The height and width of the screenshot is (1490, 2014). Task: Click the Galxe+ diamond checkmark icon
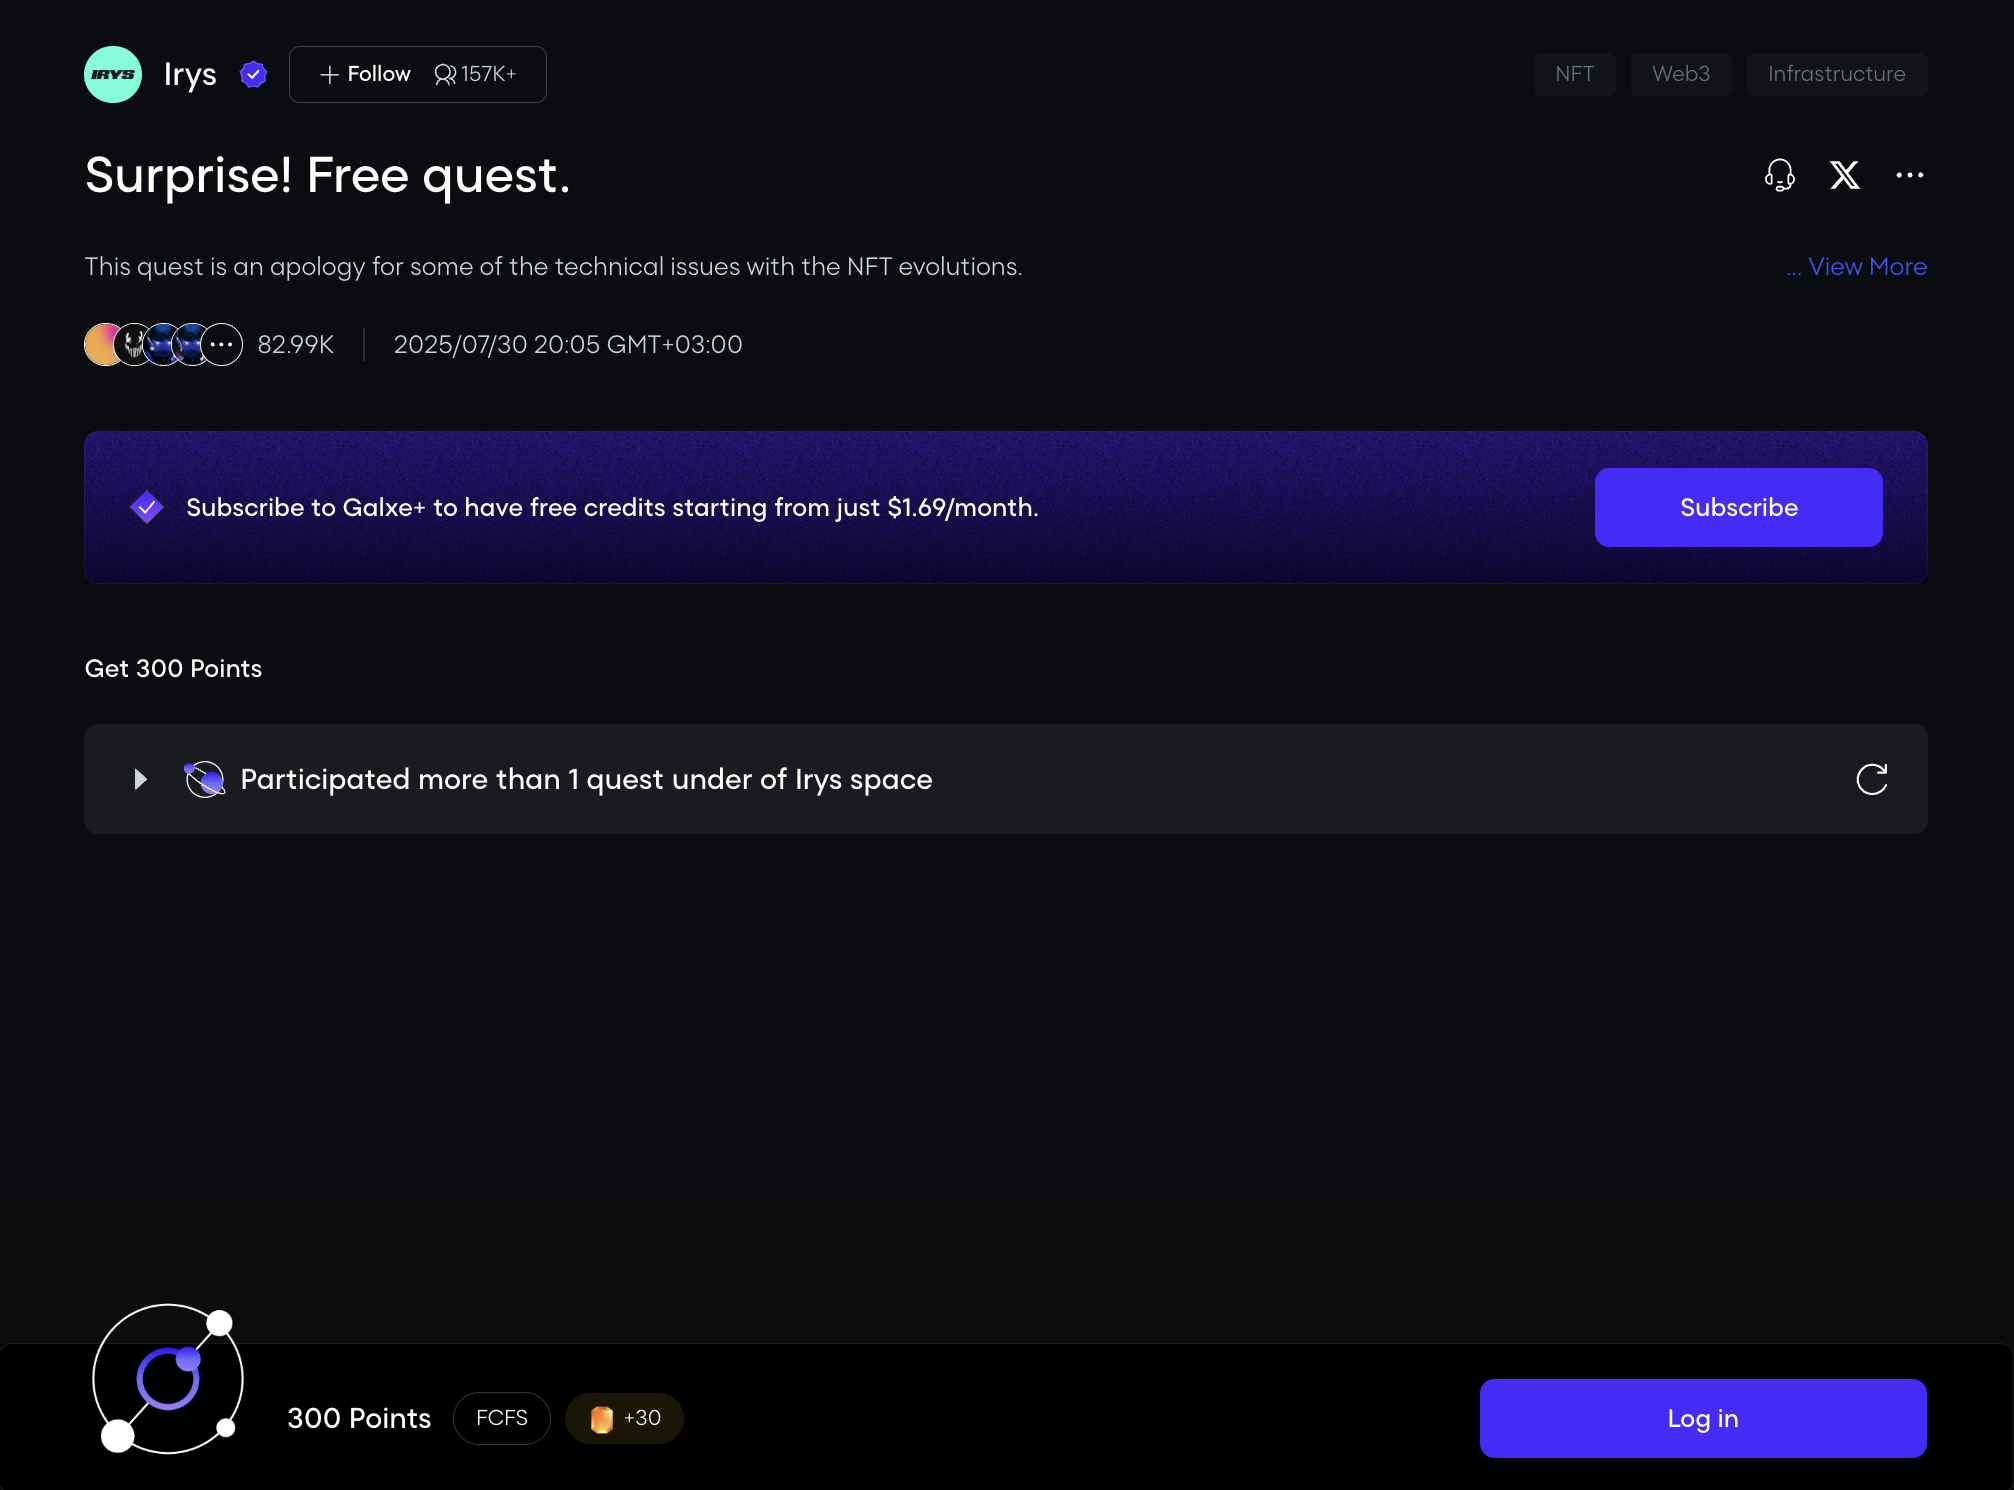coord(147,507)
